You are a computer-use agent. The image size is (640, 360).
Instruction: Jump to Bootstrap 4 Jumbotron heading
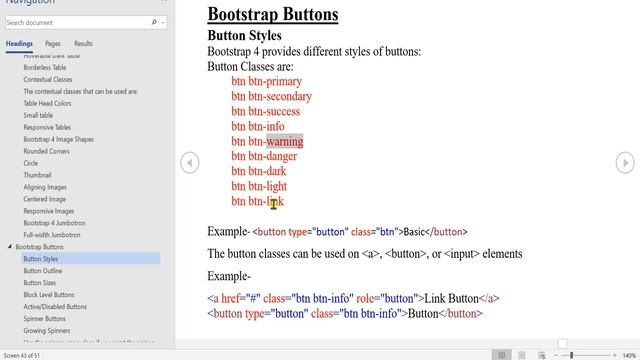(54, 223)
